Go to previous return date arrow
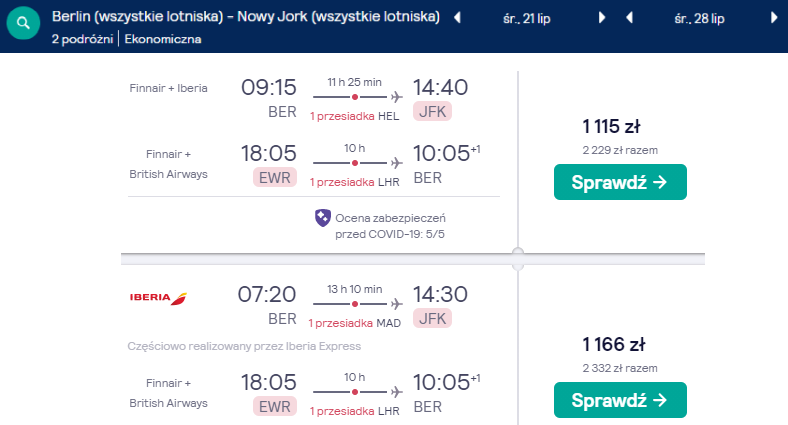 (x=629, y=18)
